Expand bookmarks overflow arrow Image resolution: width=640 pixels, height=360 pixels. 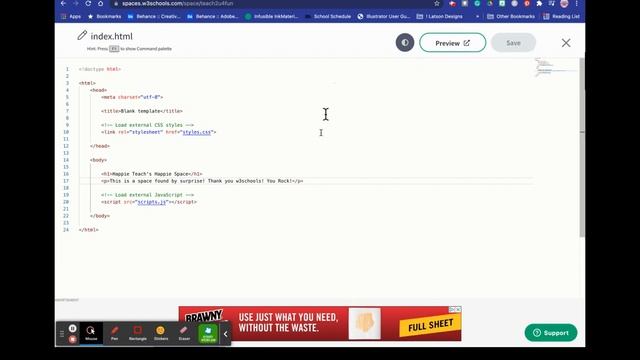[477, 16]
